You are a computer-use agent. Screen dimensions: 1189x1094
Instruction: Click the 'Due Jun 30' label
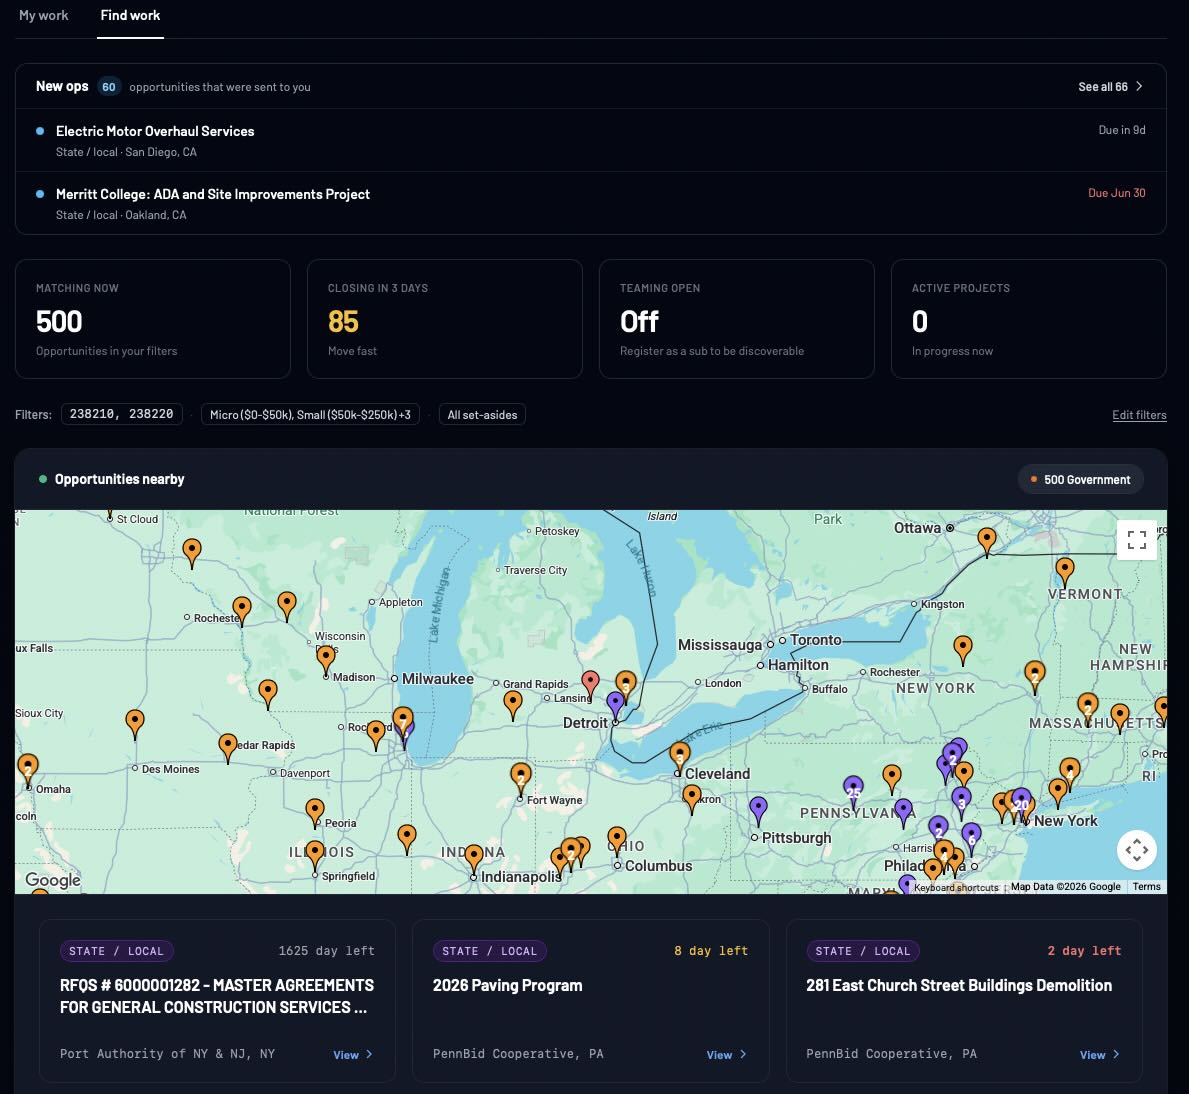click(x=1116, y=193)
